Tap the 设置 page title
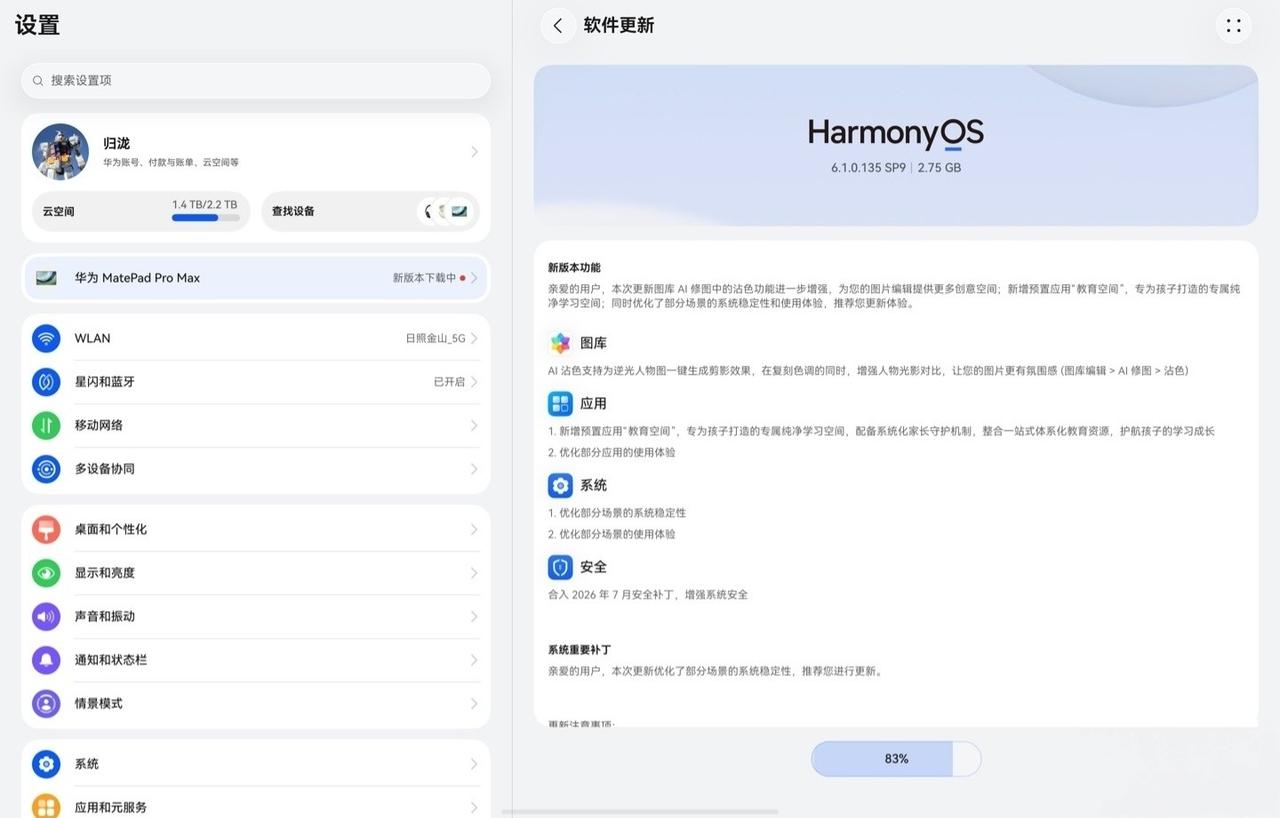The image size is (1280, 818). click(x=37, y=25)
